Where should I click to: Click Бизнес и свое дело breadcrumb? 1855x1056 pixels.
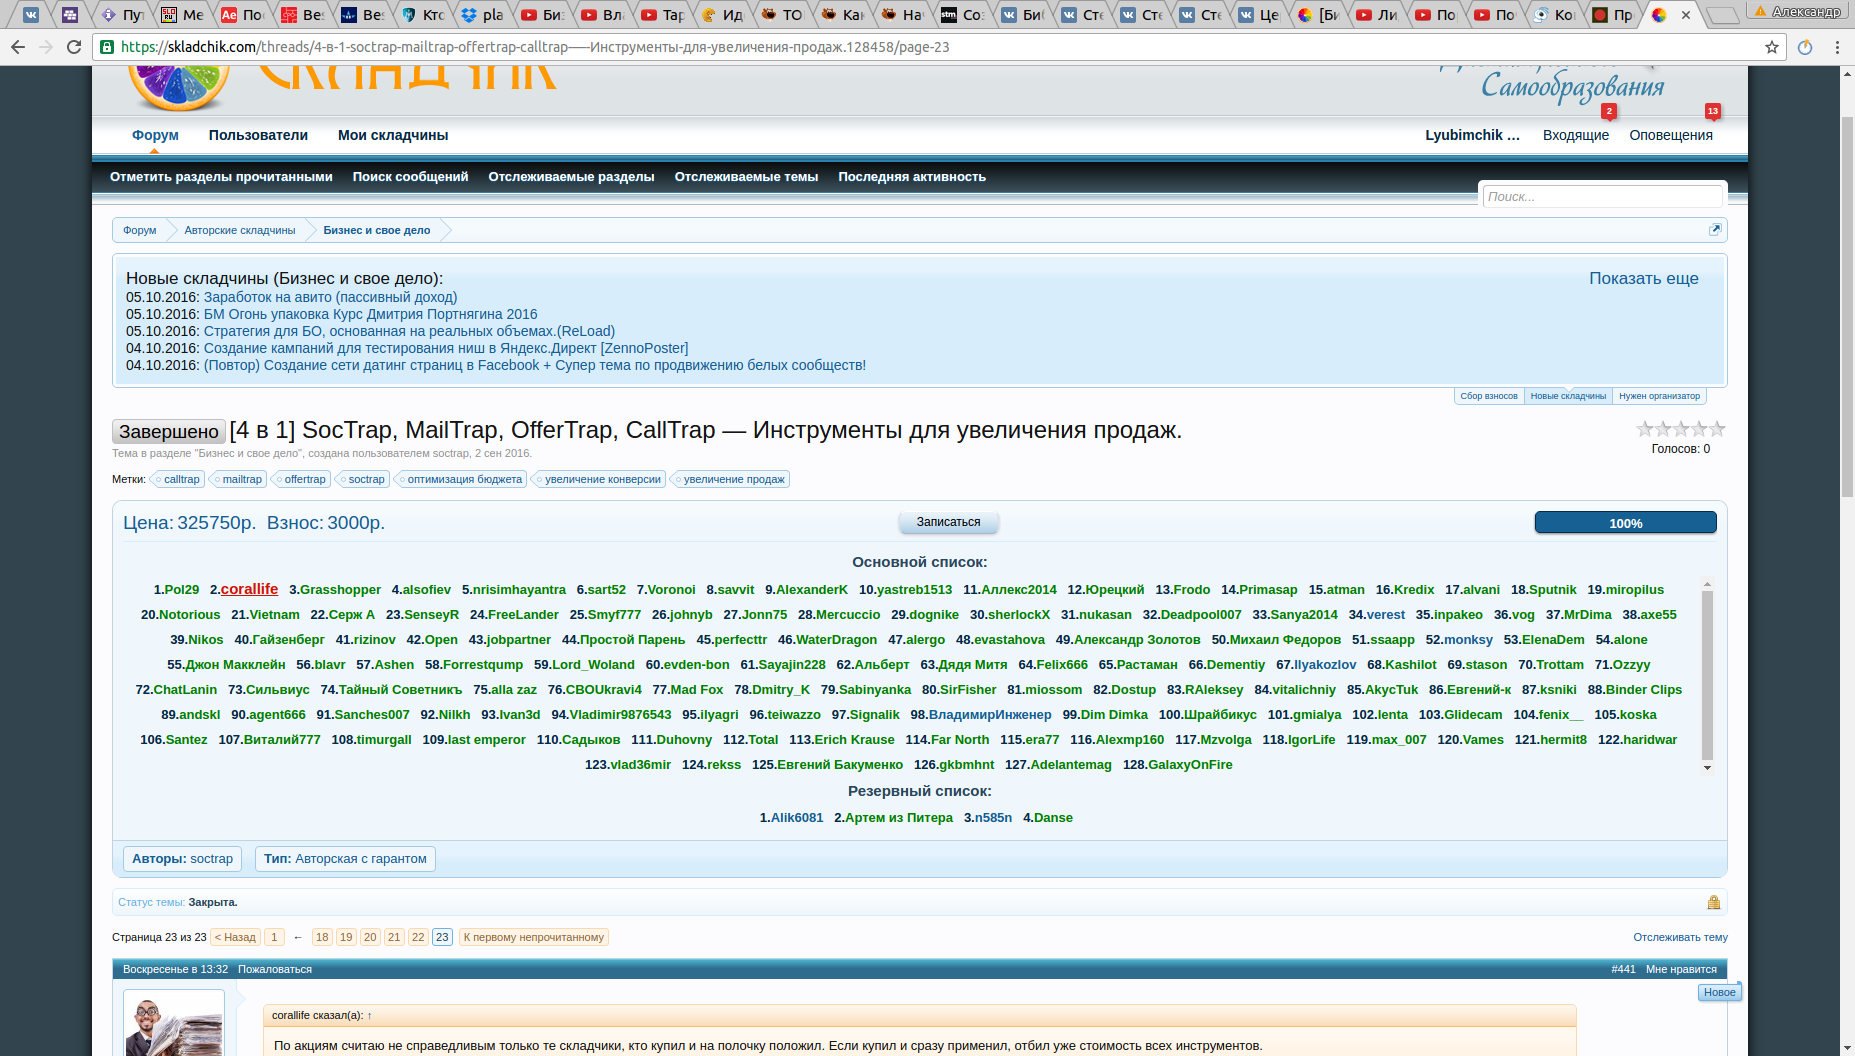coord(377,230)
